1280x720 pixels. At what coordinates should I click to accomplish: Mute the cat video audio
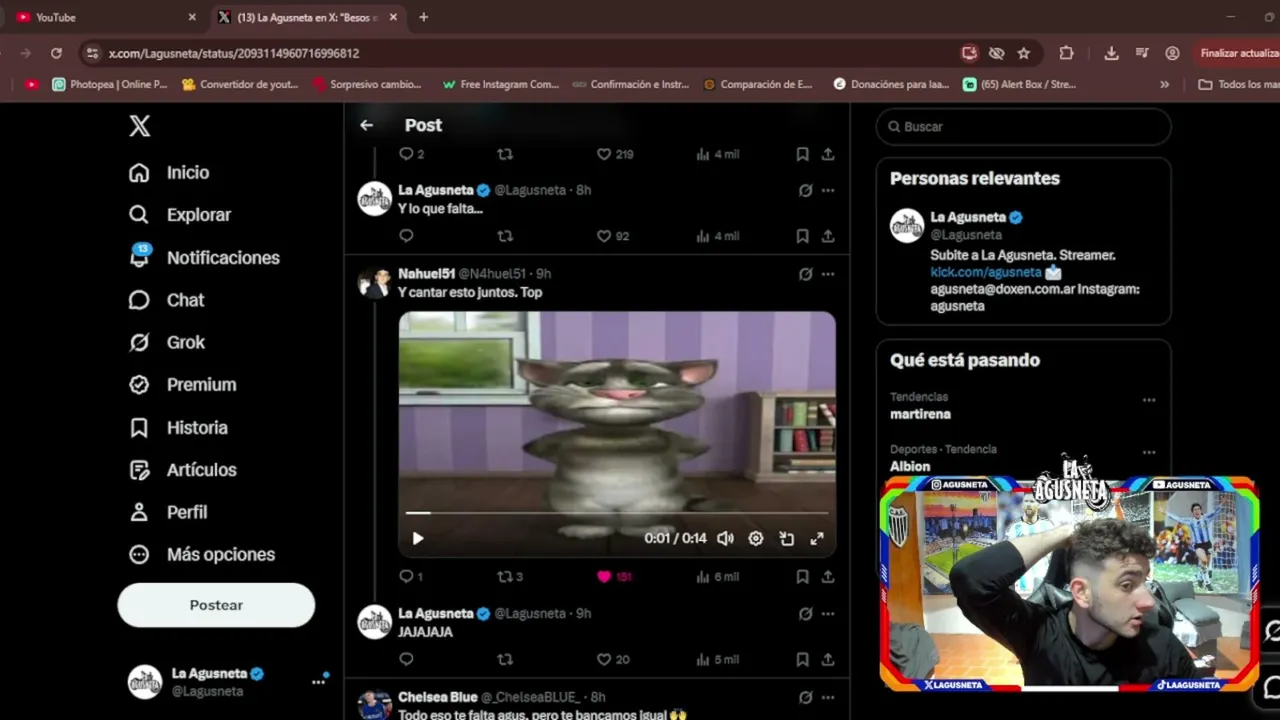click(725, 538)
